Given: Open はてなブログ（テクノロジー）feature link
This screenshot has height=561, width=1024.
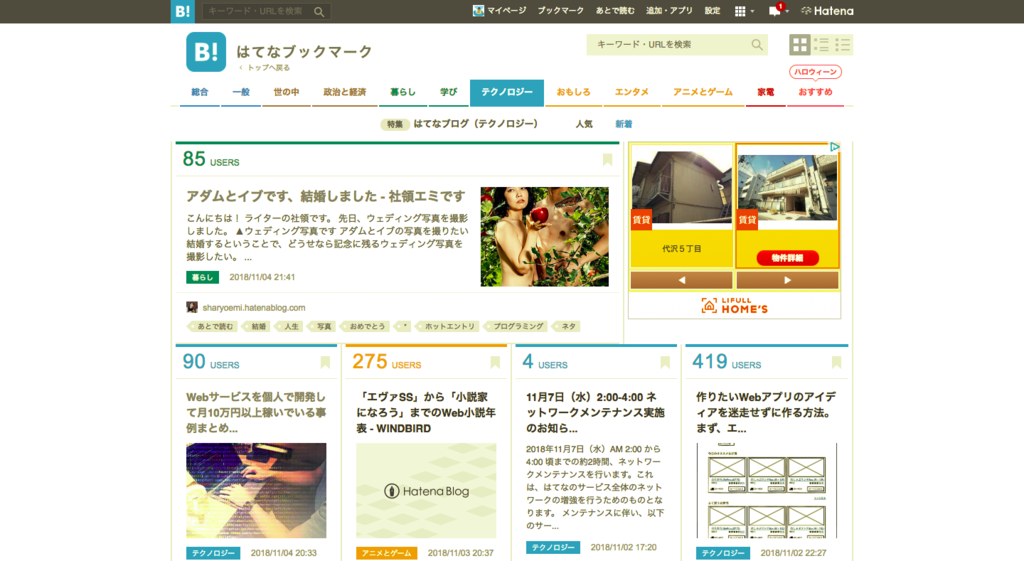Looking at the screenshot, I should tap(475, 123).
